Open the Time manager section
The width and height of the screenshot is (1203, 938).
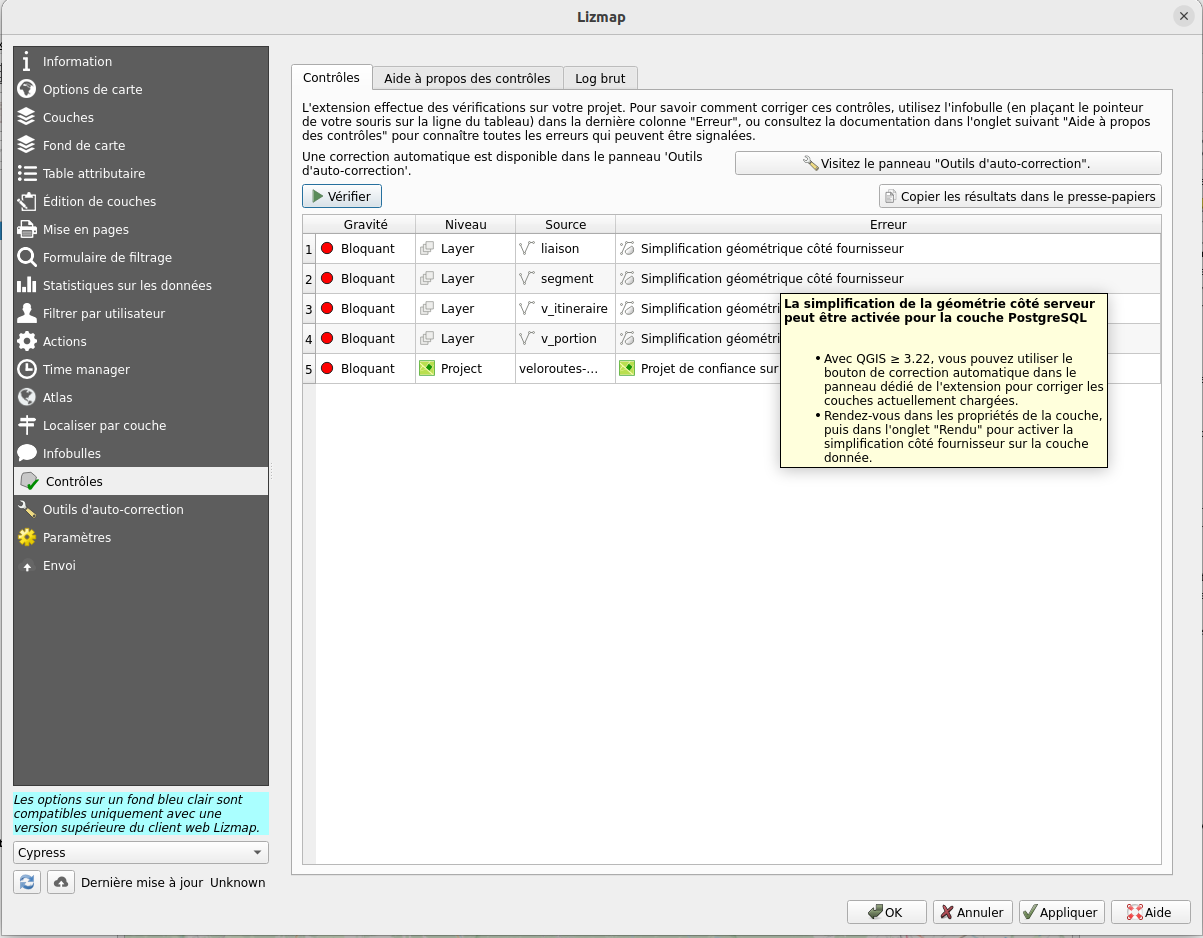pyautogui.click(x=141, y=369)
